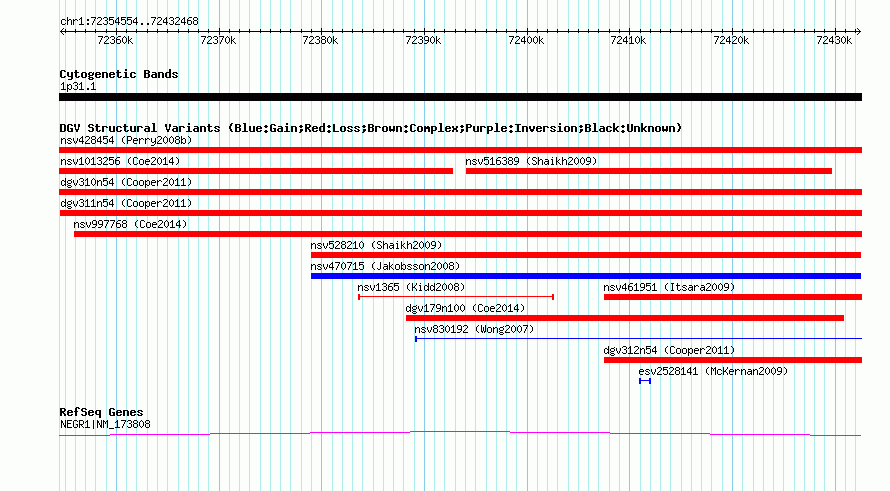The image size is (890, 491).
Task: Click the dgv311n54 (Cooper2011) loss bar
Action: (x=460, y=213)
